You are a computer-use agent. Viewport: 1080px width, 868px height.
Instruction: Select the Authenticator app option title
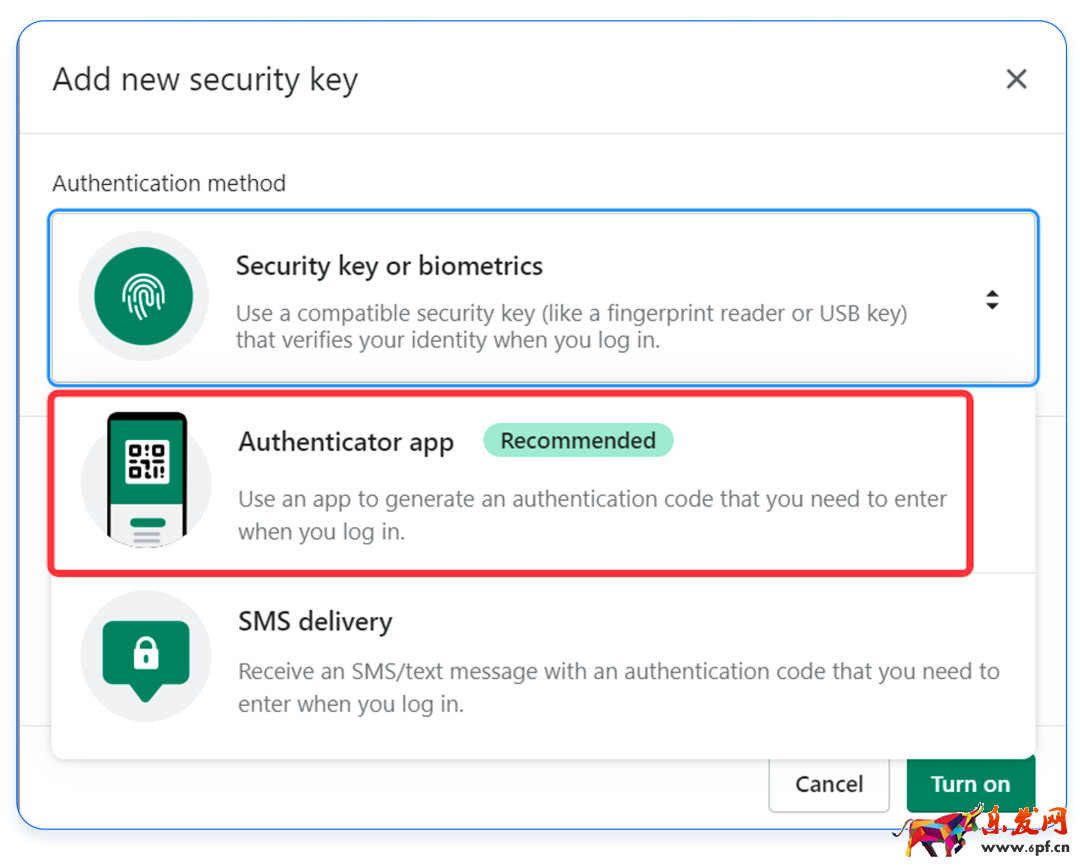tap(346, 443)
